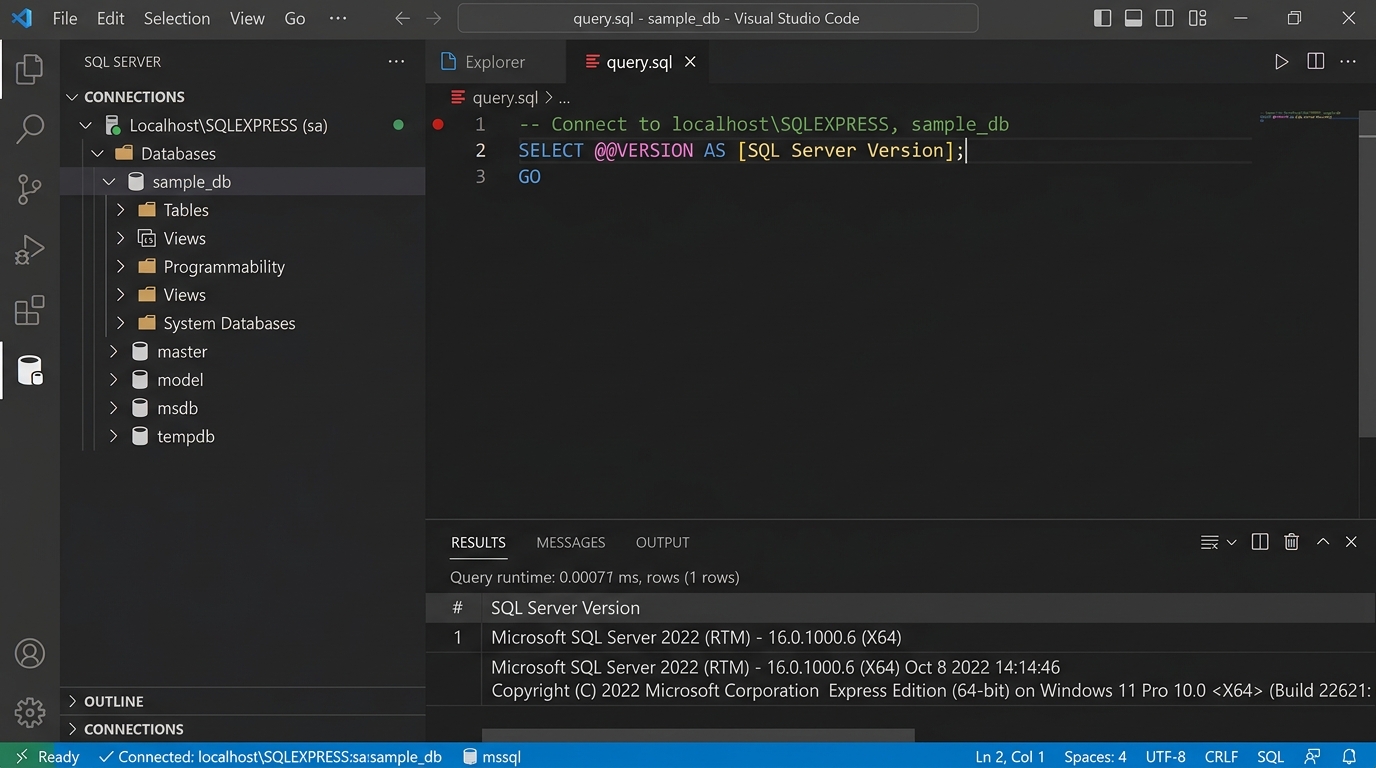Open the Explorer view in activity bar
Screen dimensions: 1376x768
(30, 69)
